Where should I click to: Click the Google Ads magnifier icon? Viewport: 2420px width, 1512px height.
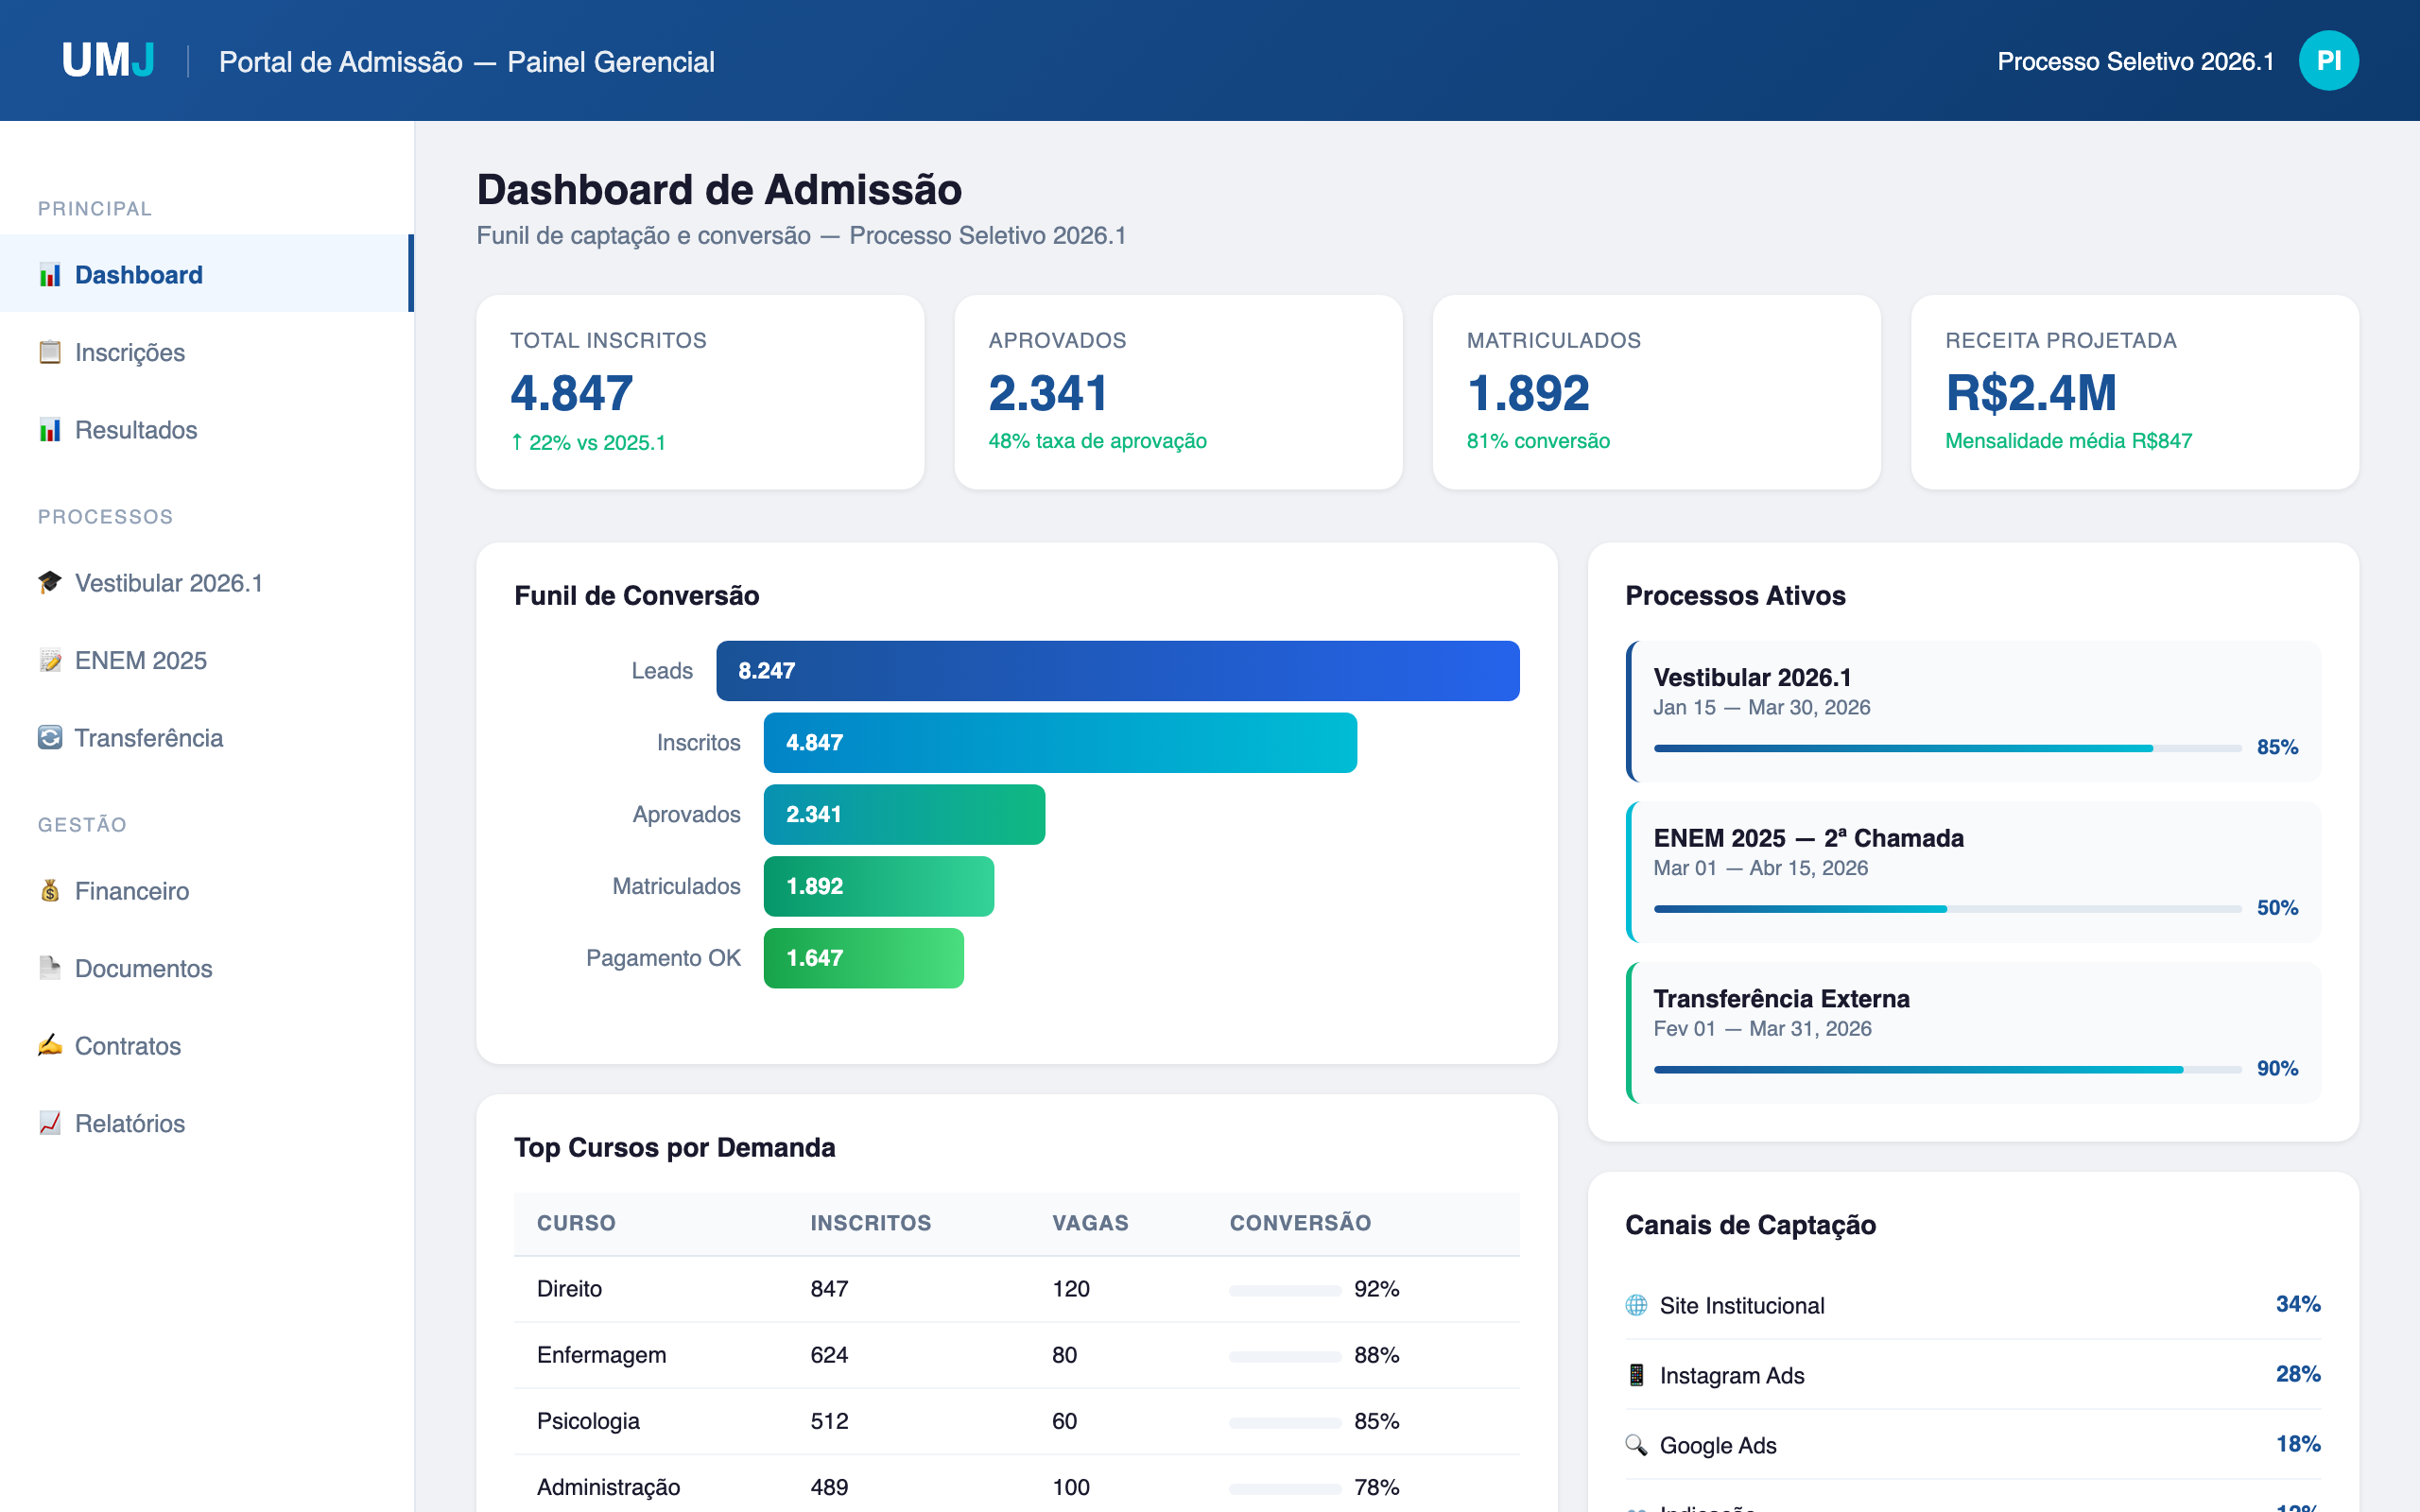1636,1445
